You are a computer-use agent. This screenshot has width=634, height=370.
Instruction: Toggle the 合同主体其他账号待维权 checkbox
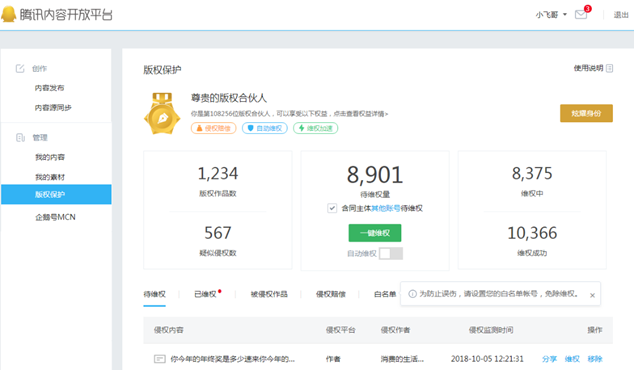(332, 208)
